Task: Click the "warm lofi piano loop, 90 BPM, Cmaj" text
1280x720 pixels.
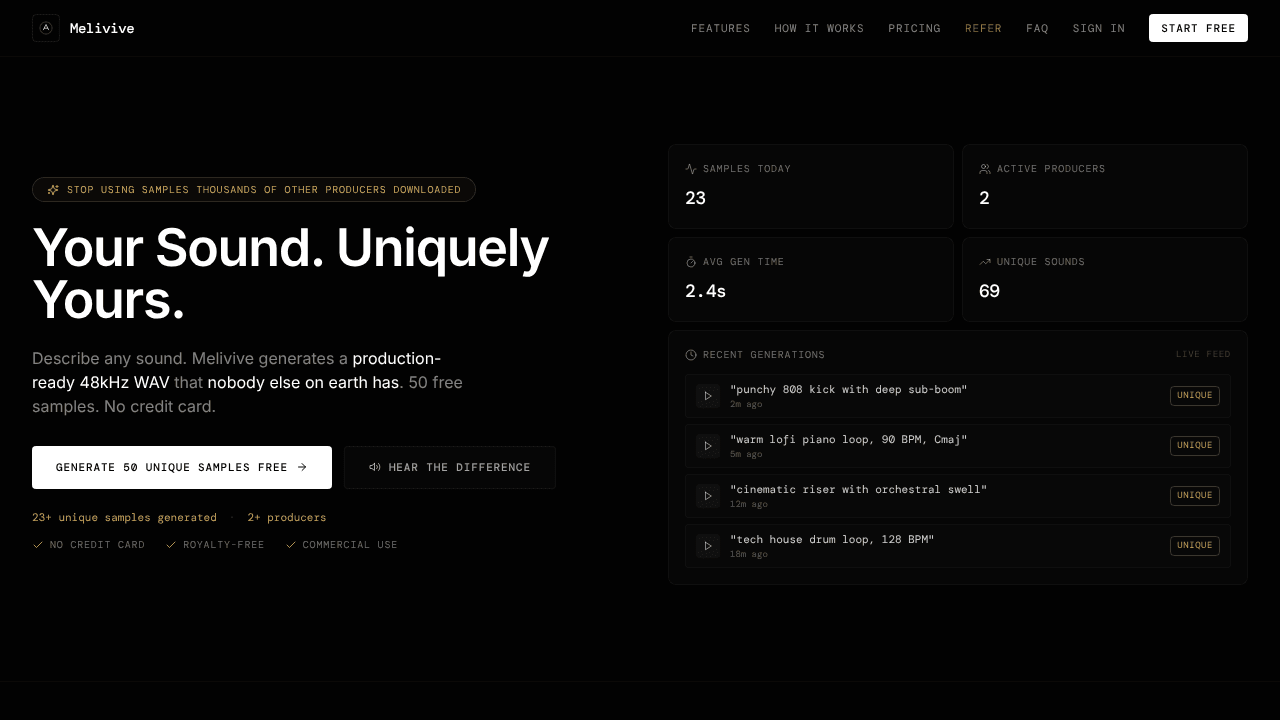Action: click(x=849, y=439)
